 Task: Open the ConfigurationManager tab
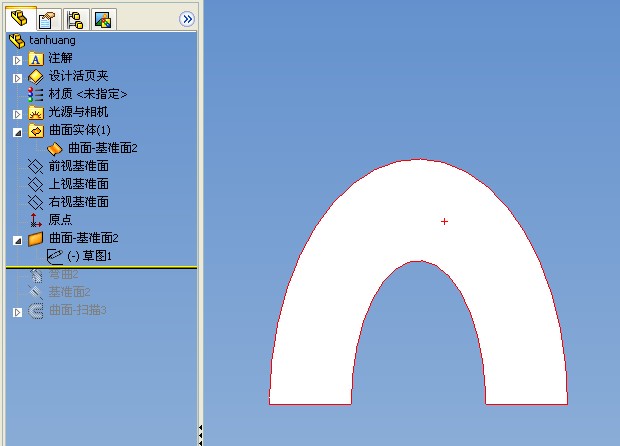[75, 19]
